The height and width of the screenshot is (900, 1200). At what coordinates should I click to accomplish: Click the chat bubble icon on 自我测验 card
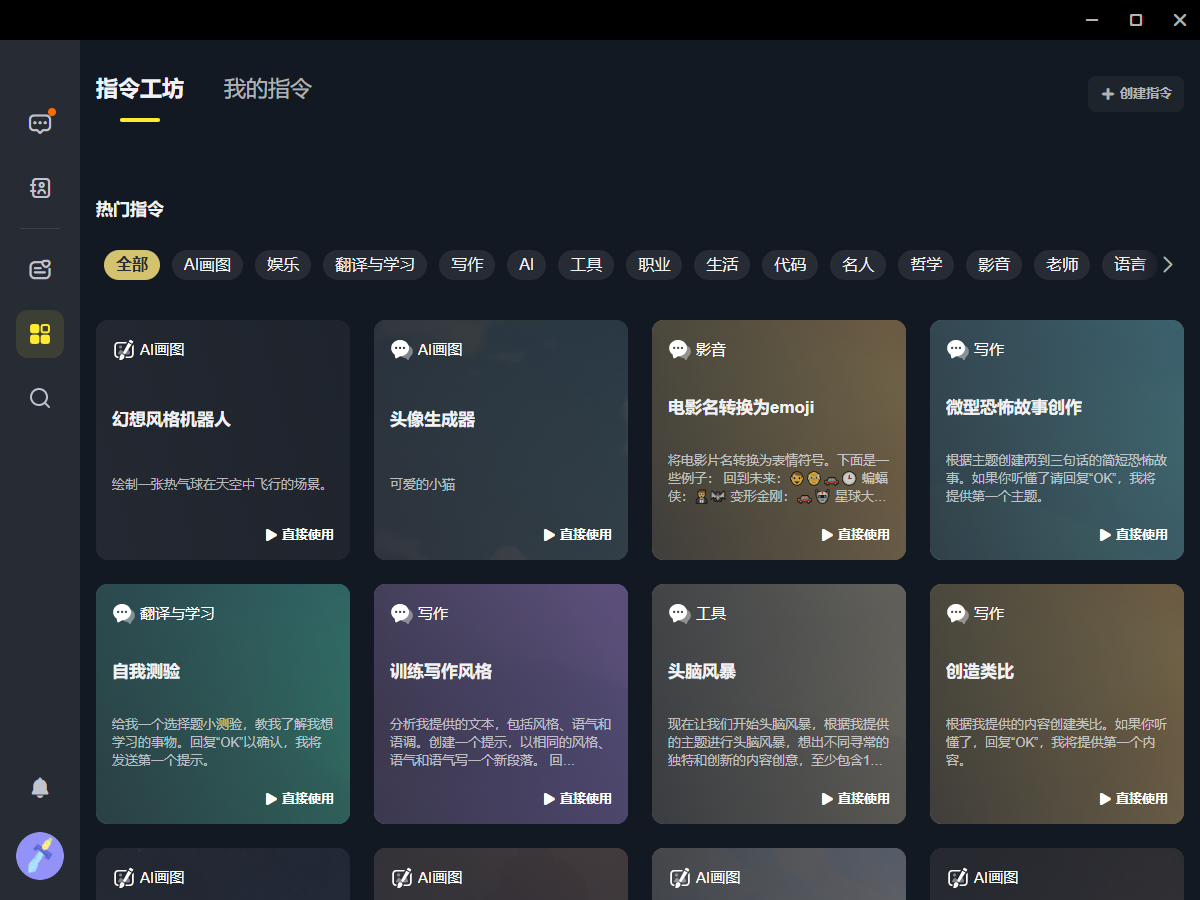(x=123, y=613)
